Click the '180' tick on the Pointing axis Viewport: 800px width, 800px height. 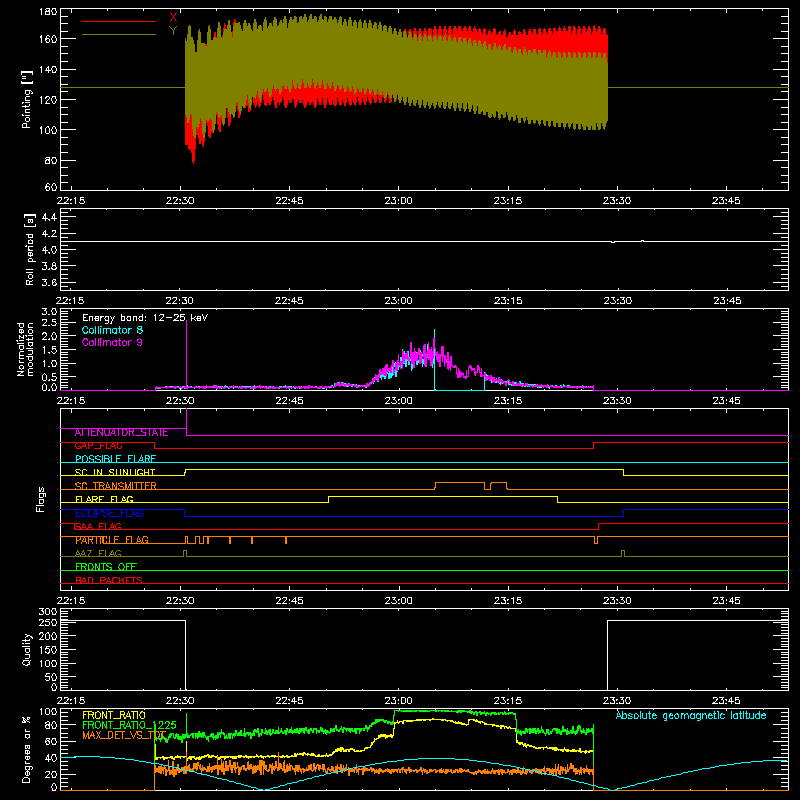(x=48, y=12)
